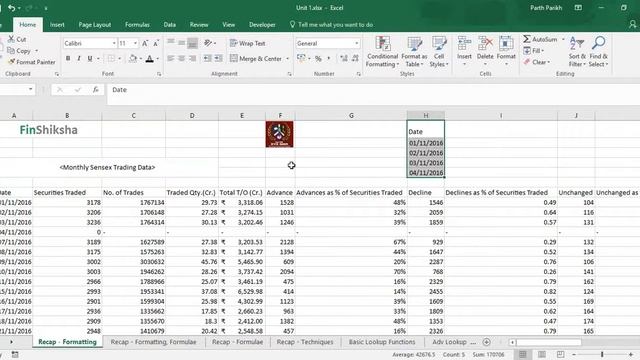The height and width of the screenshot is (360, 640).
Task: Open Cell Styles gallery
Action: pyautogui.click(x=439, y=52)
